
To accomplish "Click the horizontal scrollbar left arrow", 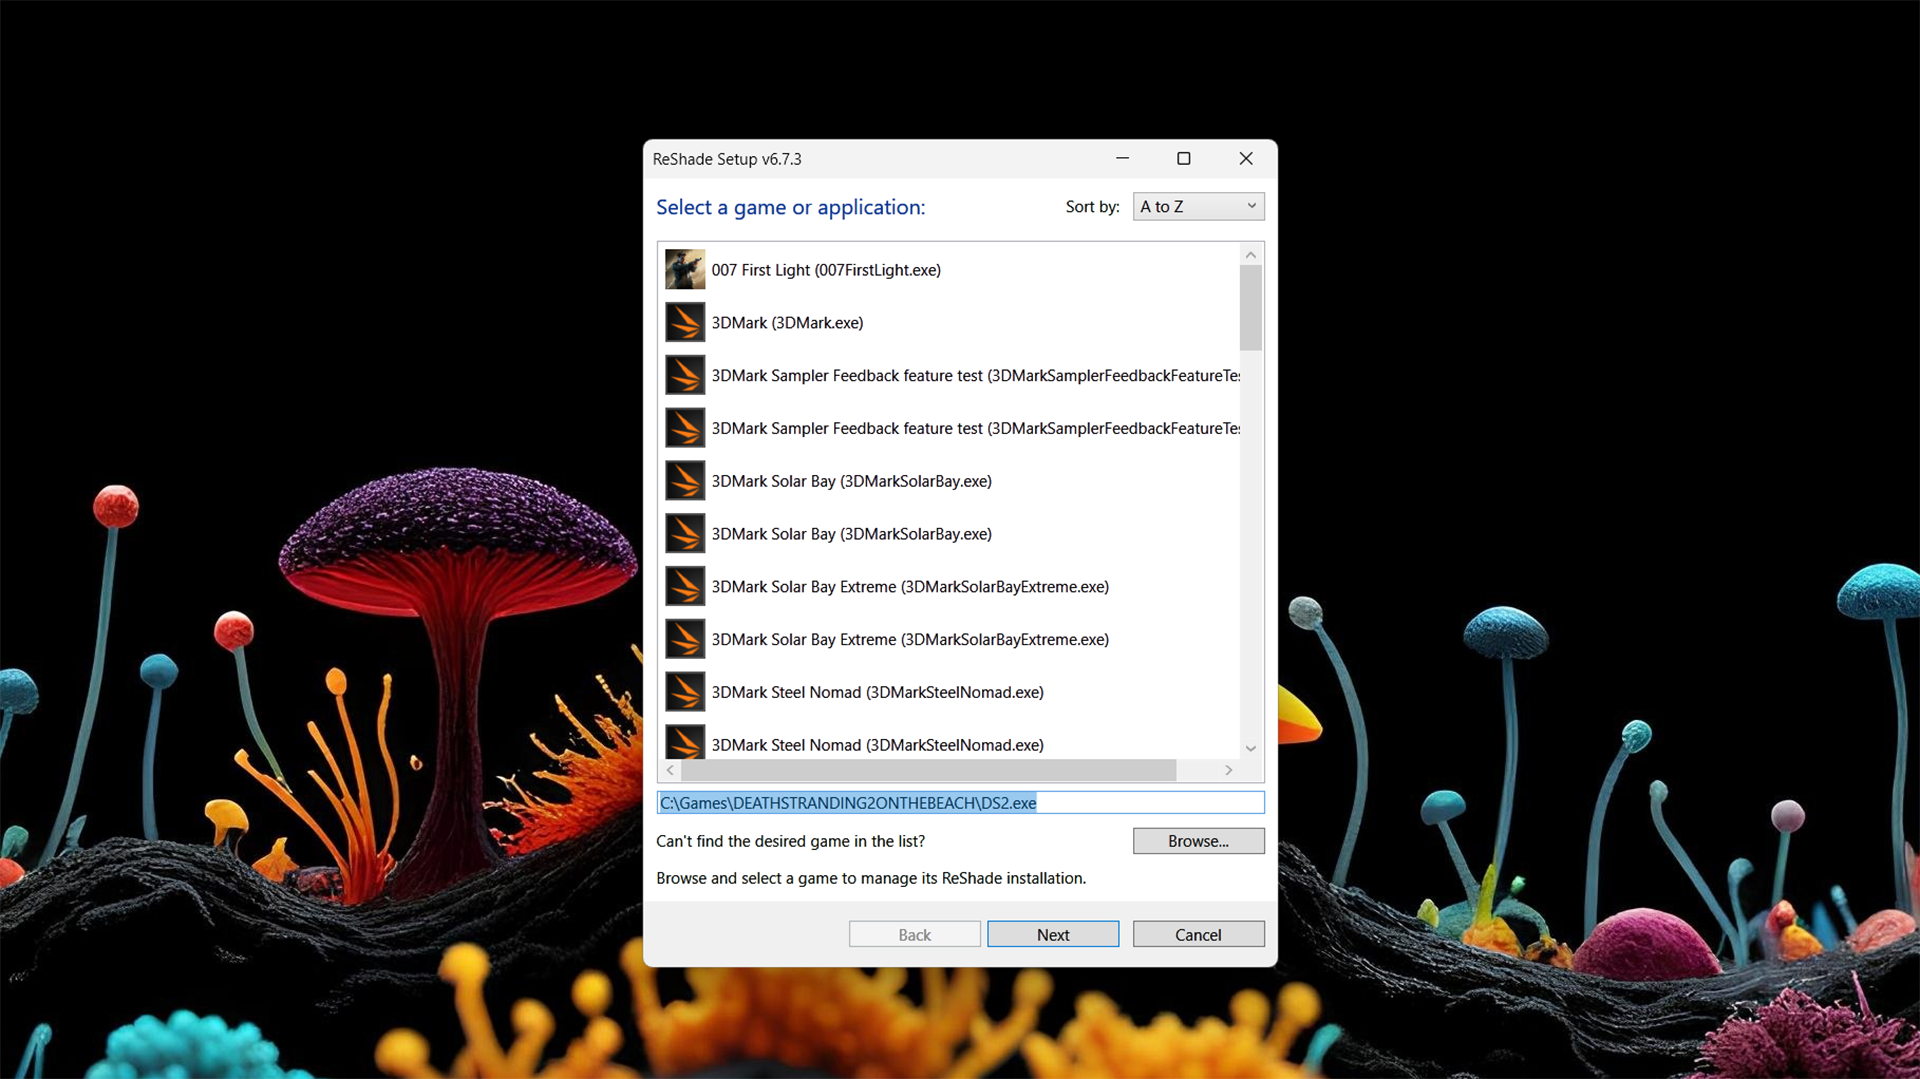I will pyautogui.click(x=670, y=770).
